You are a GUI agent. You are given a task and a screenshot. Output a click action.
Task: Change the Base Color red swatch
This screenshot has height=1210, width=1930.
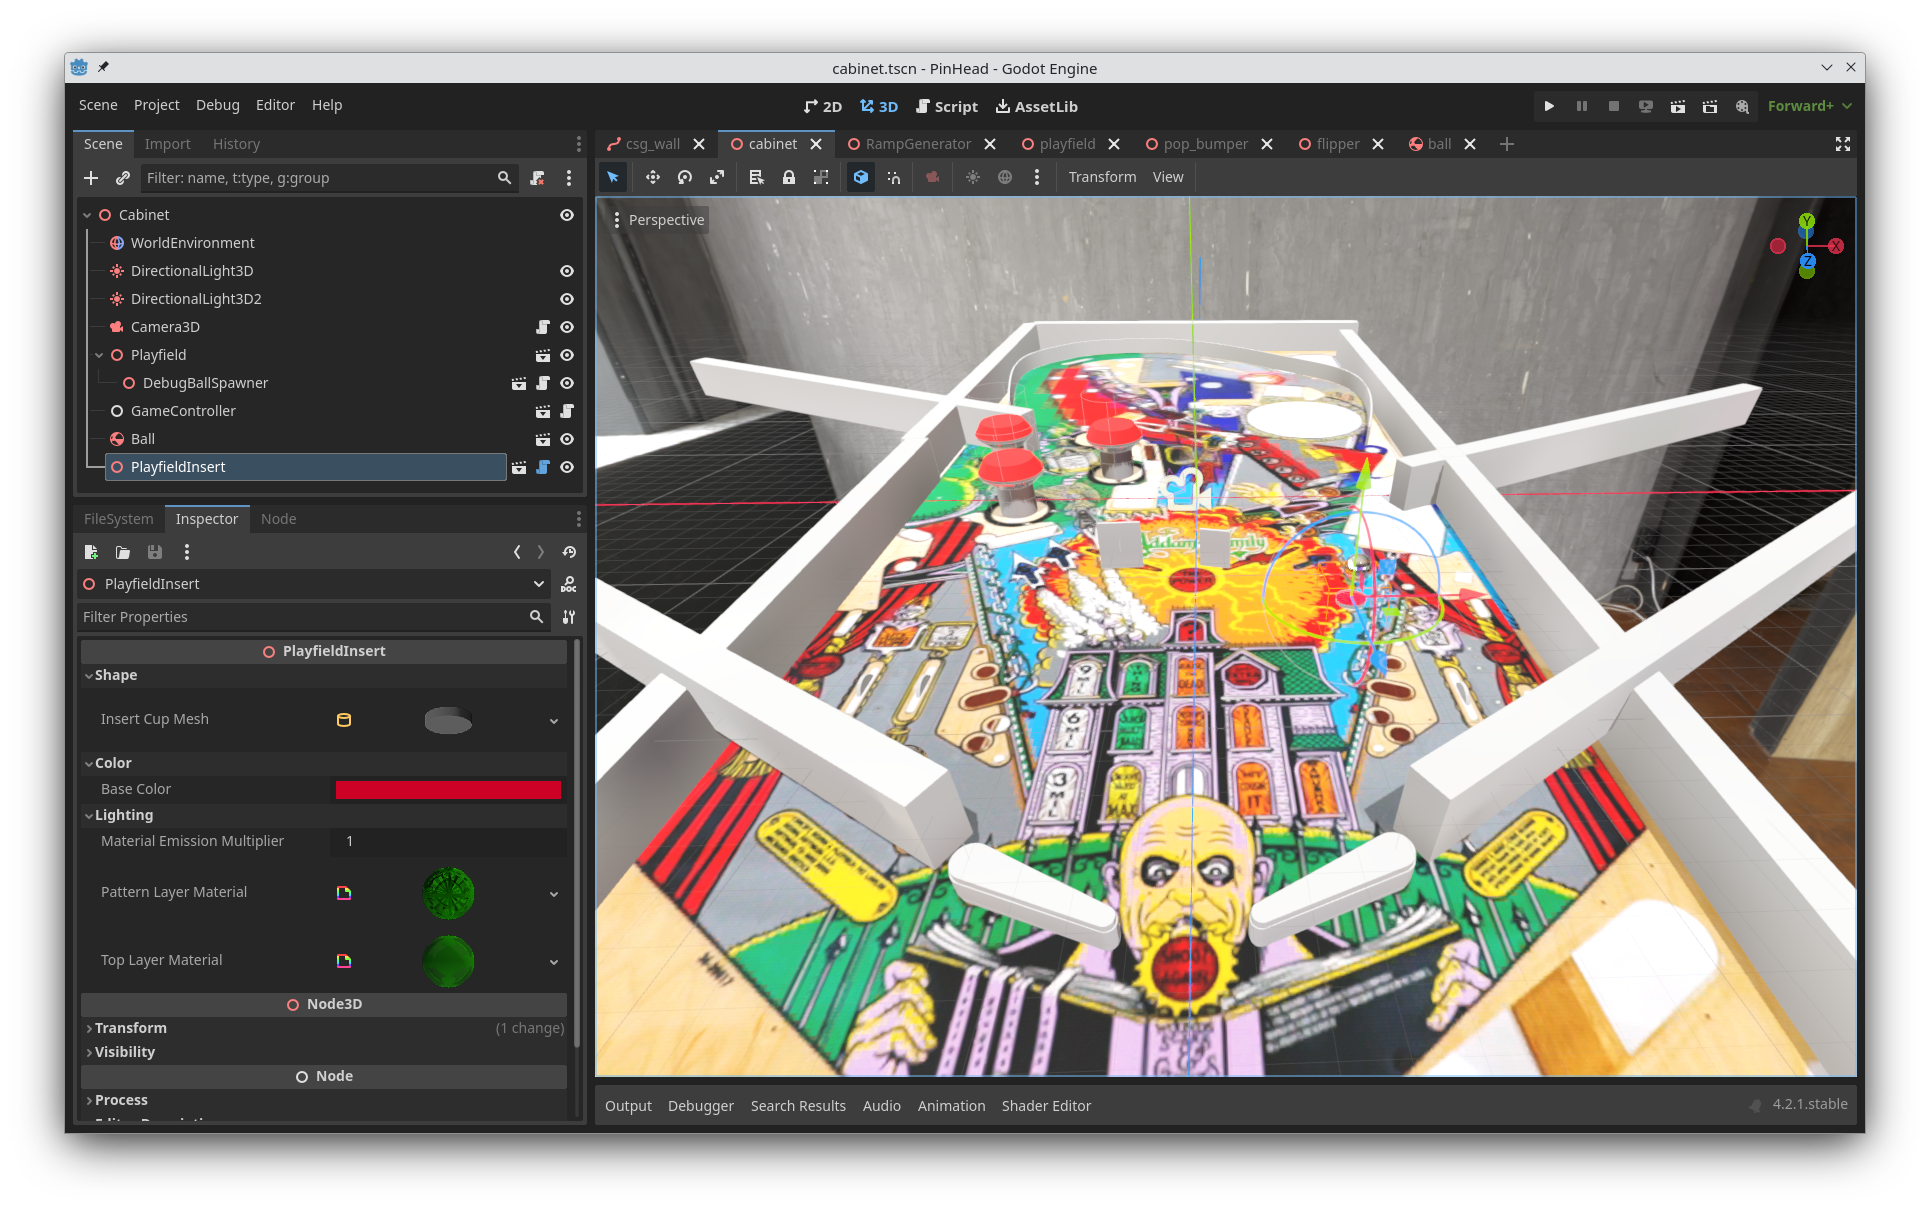tap(448, 790)
